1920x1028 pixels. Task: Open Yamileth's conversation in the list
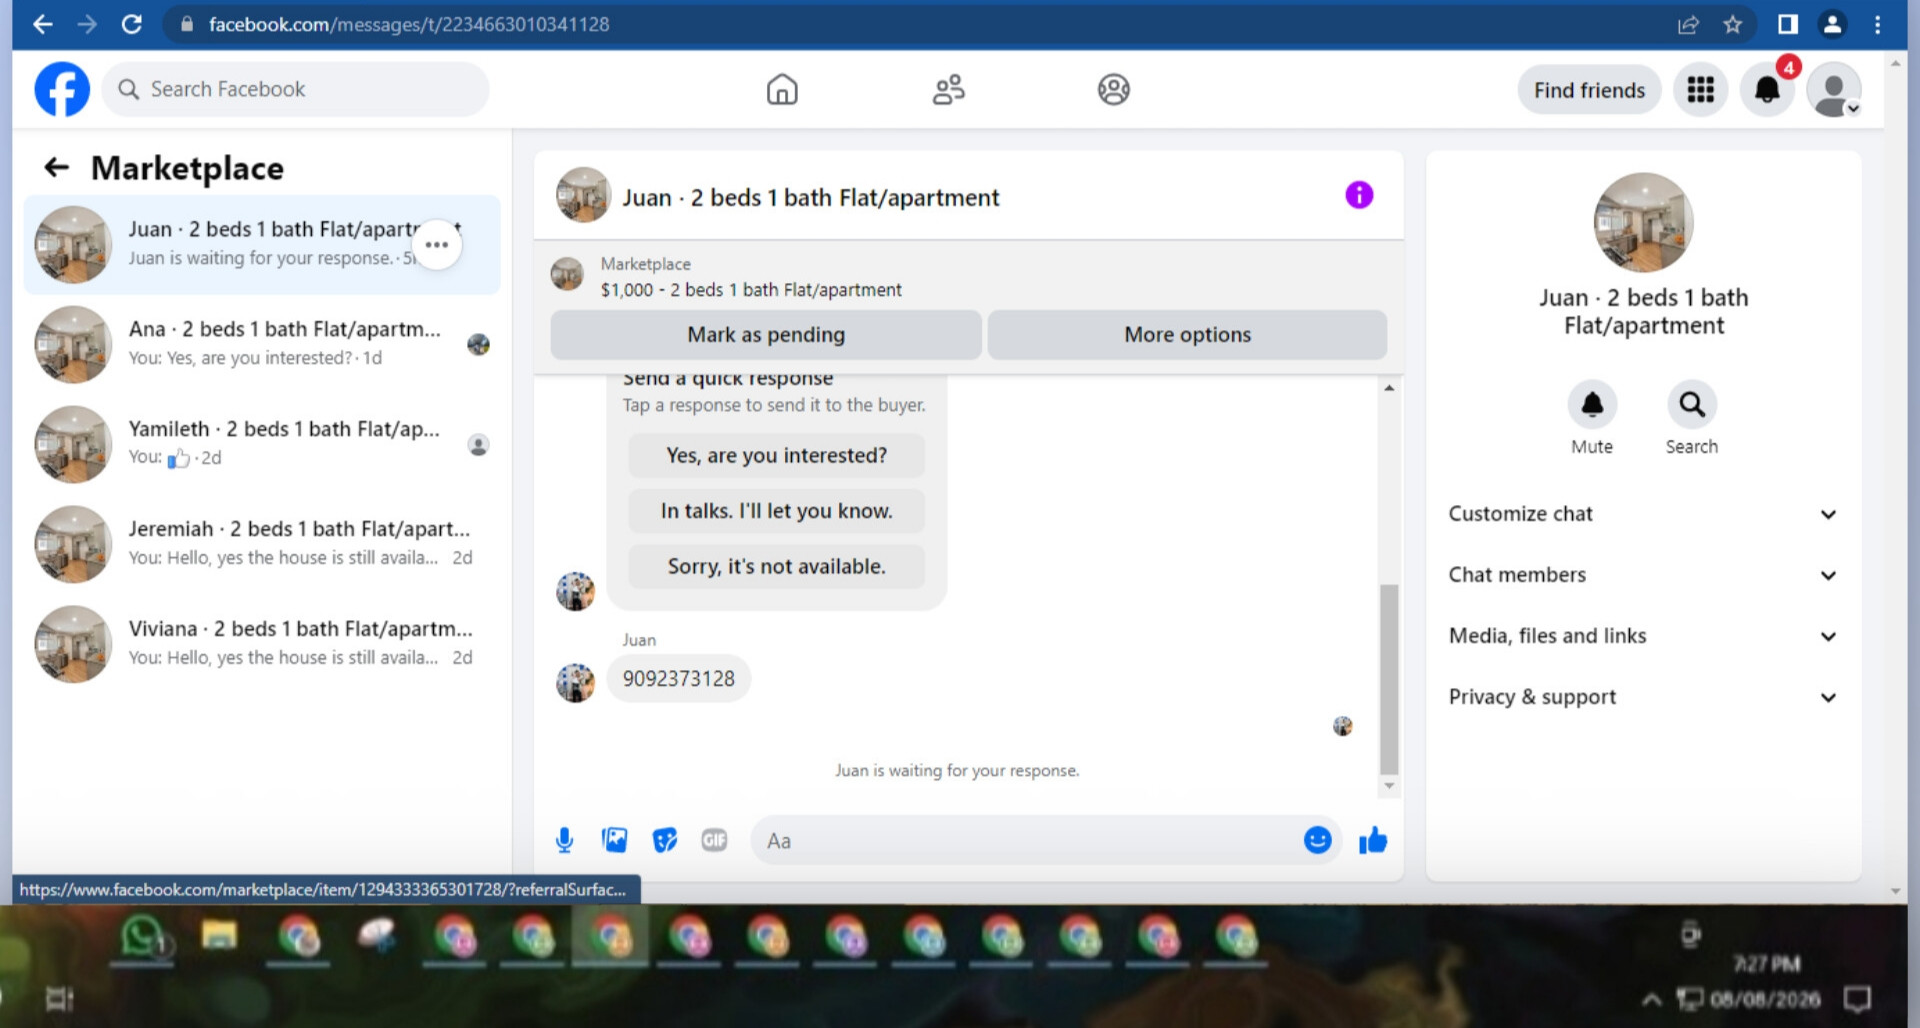tap(262, 444)
